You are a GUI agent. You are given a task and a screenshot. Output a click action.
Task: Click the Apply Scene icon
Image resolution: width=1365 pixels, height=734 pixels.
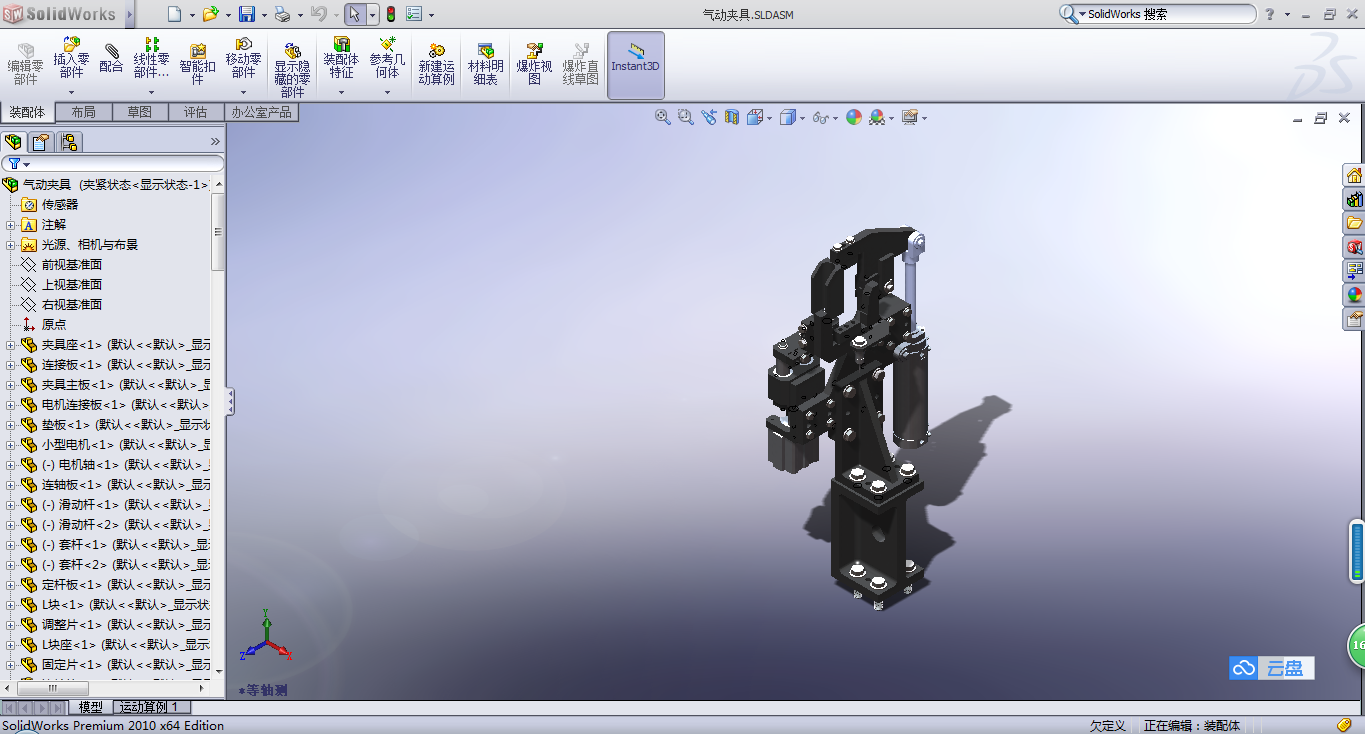coord(877,117)
